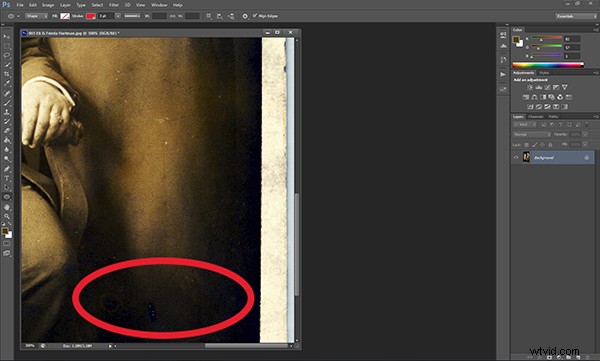Toggle link between shape width and height

point(173,16)
